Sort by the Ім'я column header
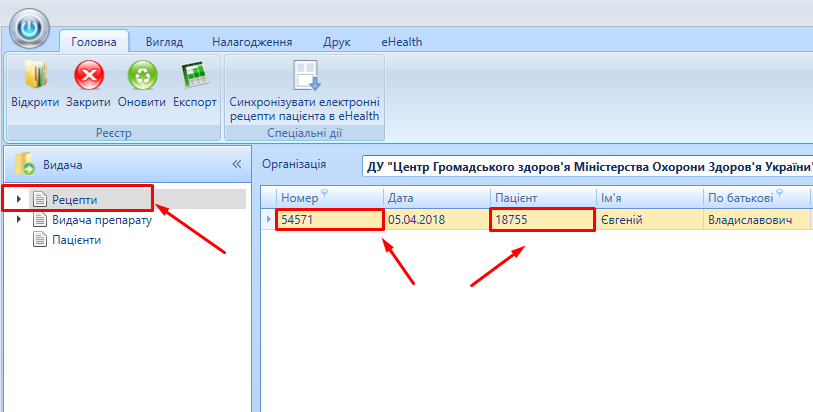Screen dimensions: 813x412 (x=650, y=198)
